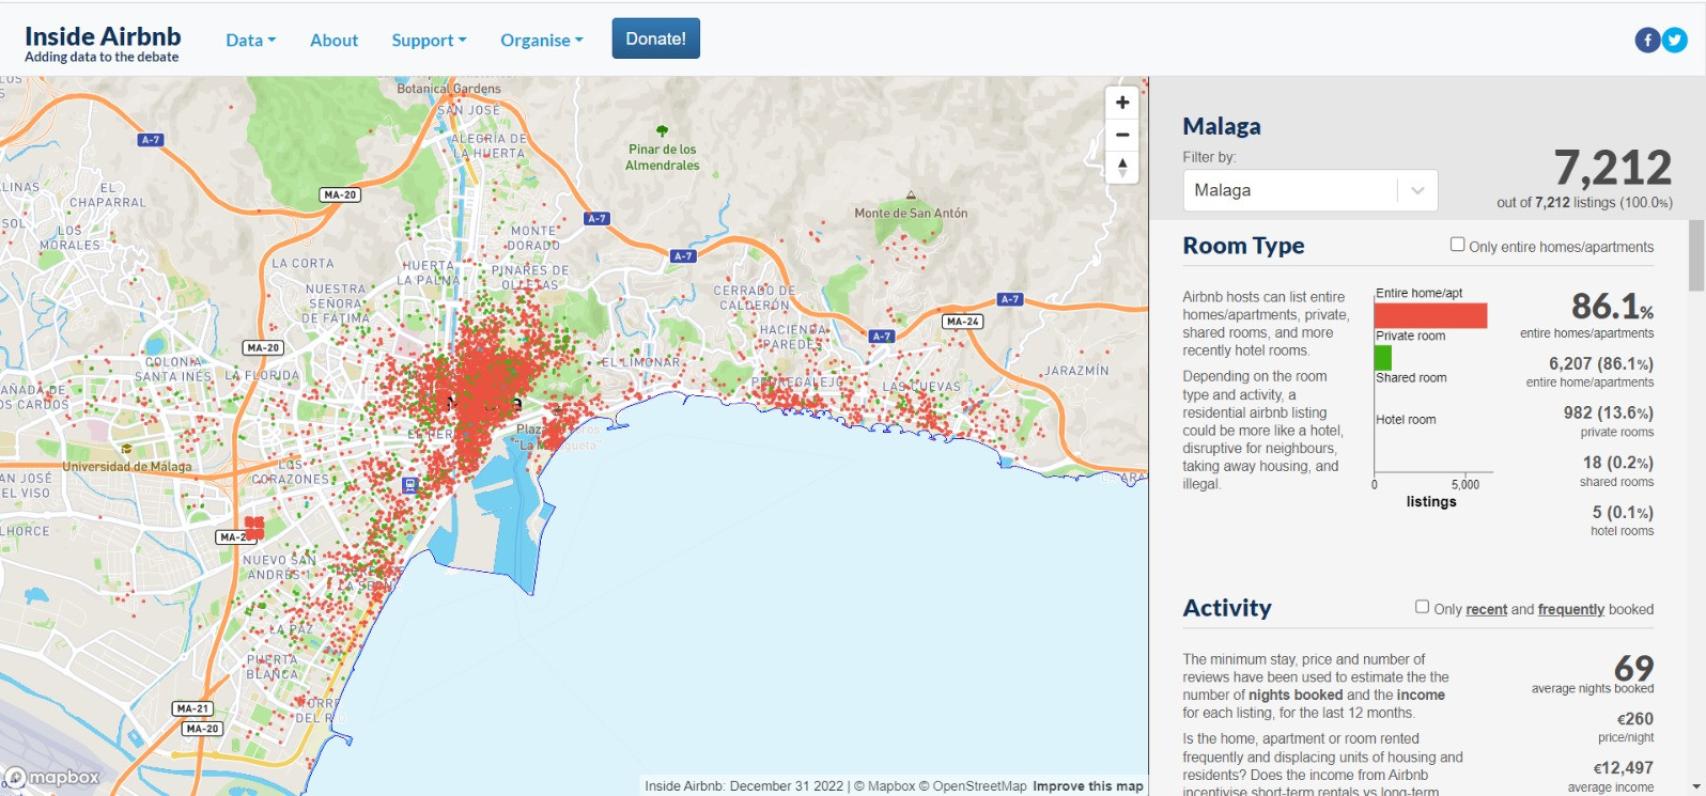The height and width of the screenshot is (796, 1706).
Task: Open the Twitter share icon
Action: tap(1674, 40)
